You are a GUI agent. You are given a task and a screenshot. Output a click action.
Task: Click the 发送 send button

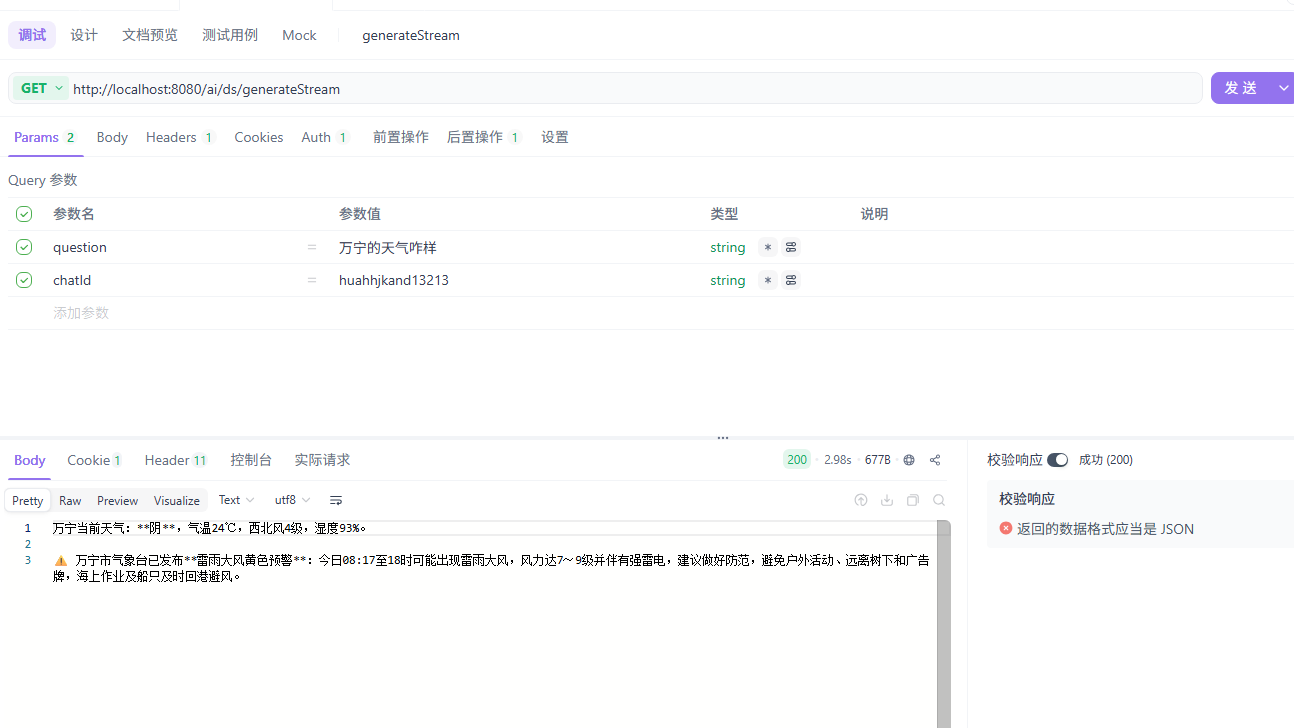[x=1241, y=88]
